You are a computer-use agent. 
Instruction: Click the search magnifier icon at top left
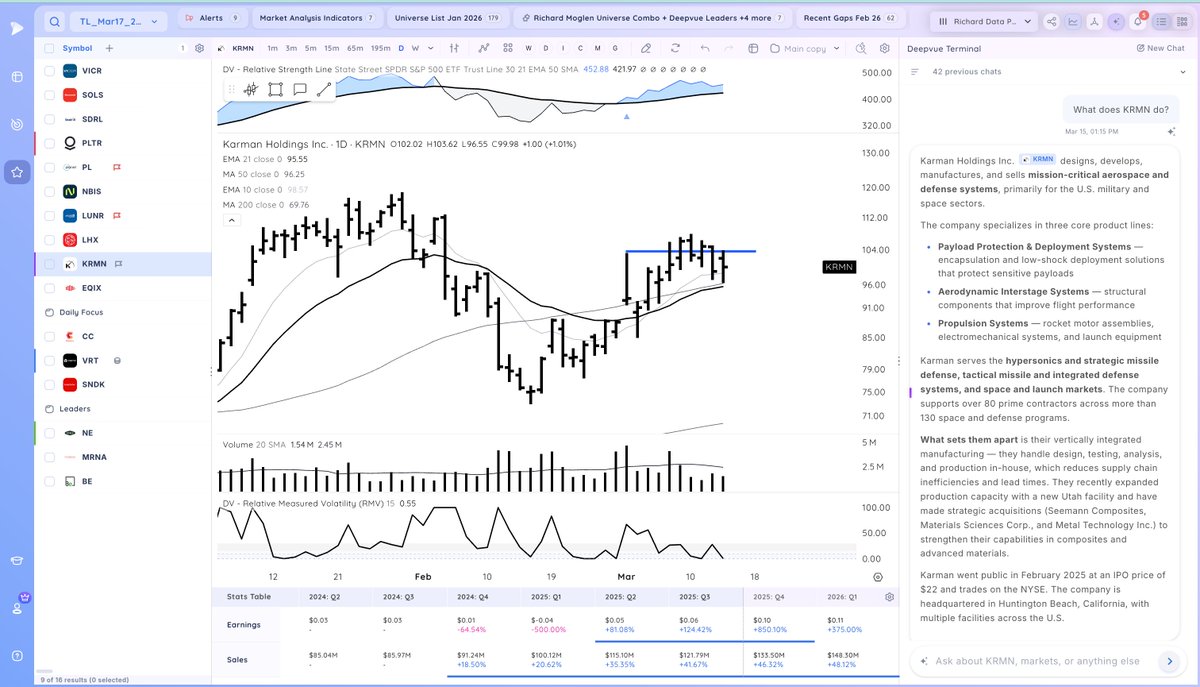pos(54,20)
